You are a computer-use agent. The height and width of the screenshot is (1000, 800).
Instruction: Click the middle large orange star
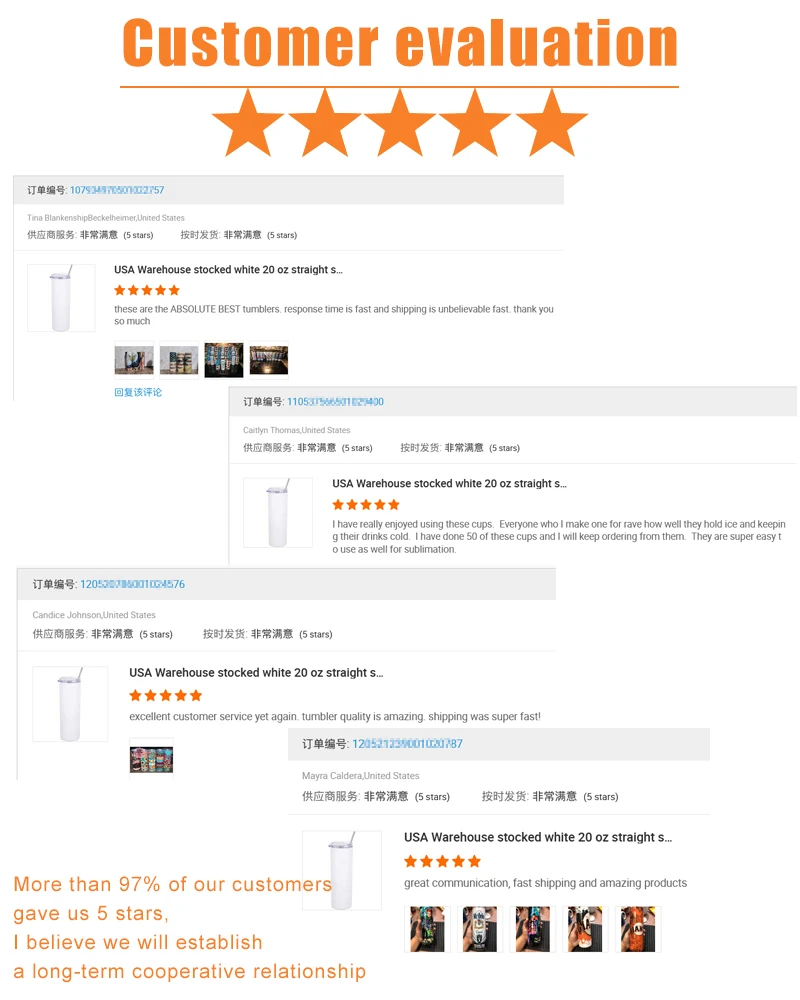(400, 123)
